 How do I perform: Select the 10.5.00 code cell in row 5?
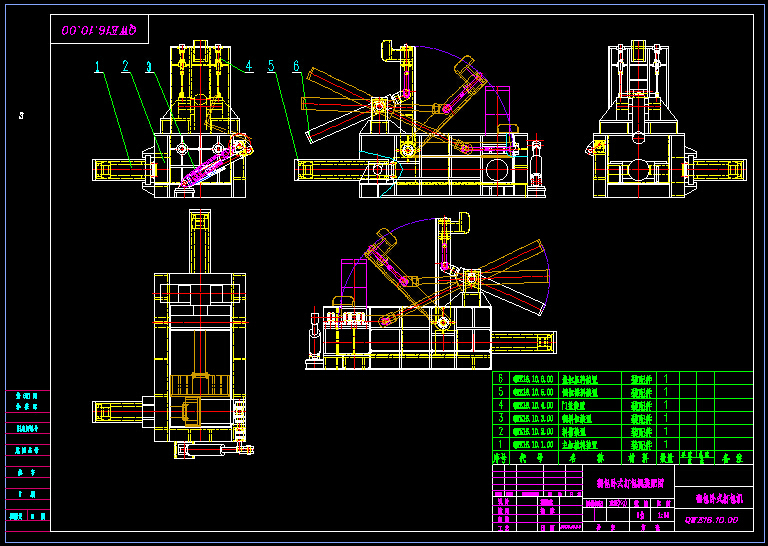534,392
